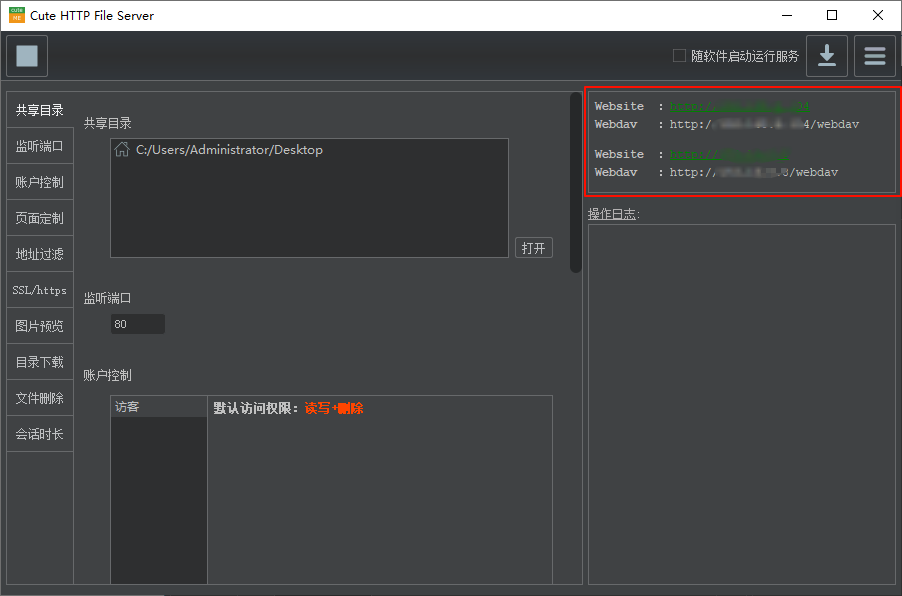Click the 读写+删除 permission text
The height and width of the screenshot is (596, 902).
pos(334,408)
